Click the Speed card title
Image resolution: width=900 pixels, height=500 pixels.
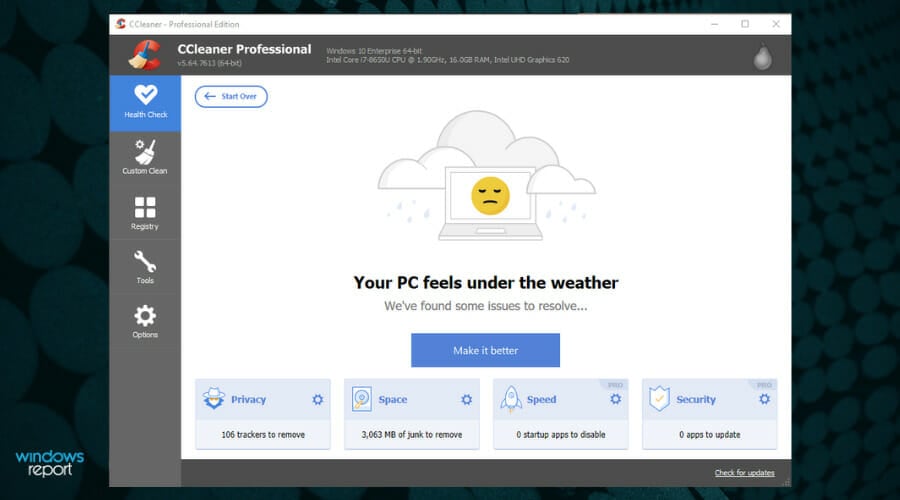click(x=541, y=400)
